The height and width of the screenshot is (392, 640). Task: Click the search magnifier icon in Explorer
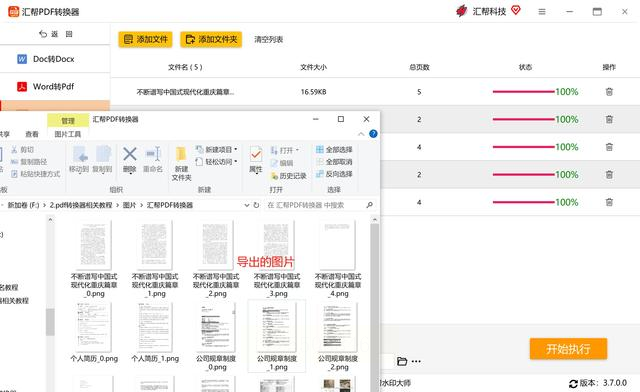(x=370, y=205)
